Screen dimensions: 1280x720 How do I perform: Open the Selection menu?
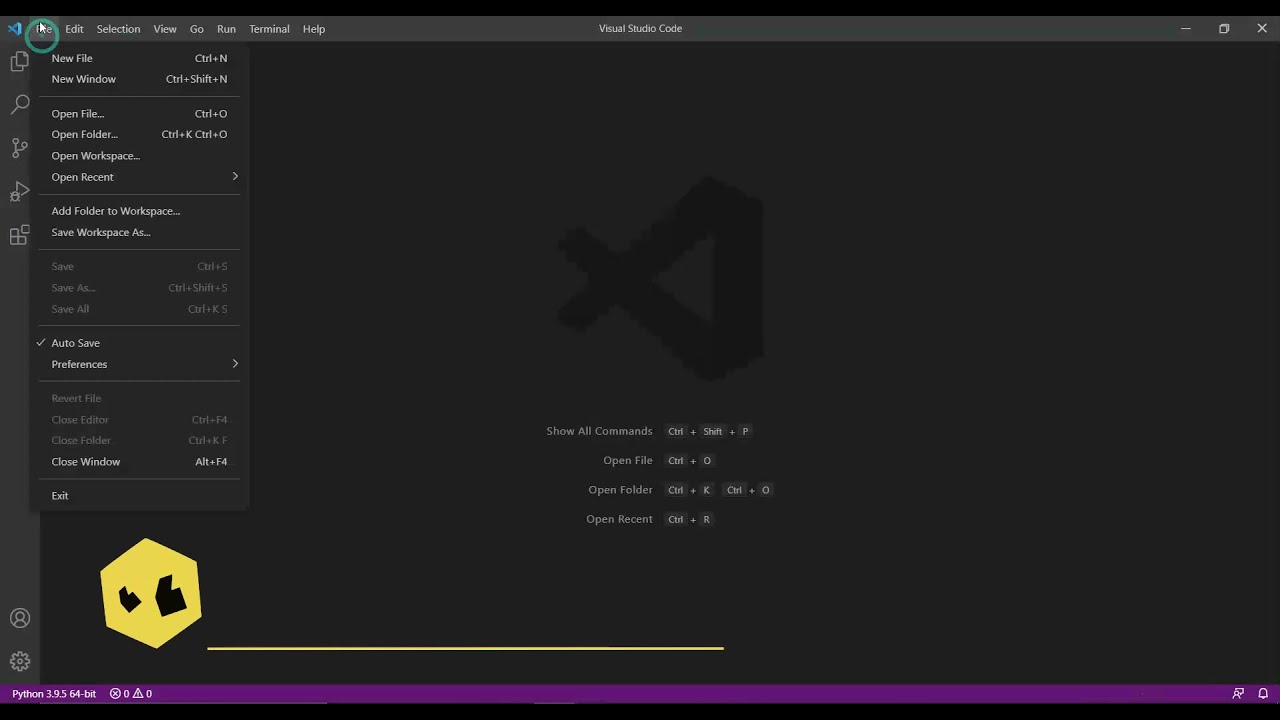pos(118,29)
